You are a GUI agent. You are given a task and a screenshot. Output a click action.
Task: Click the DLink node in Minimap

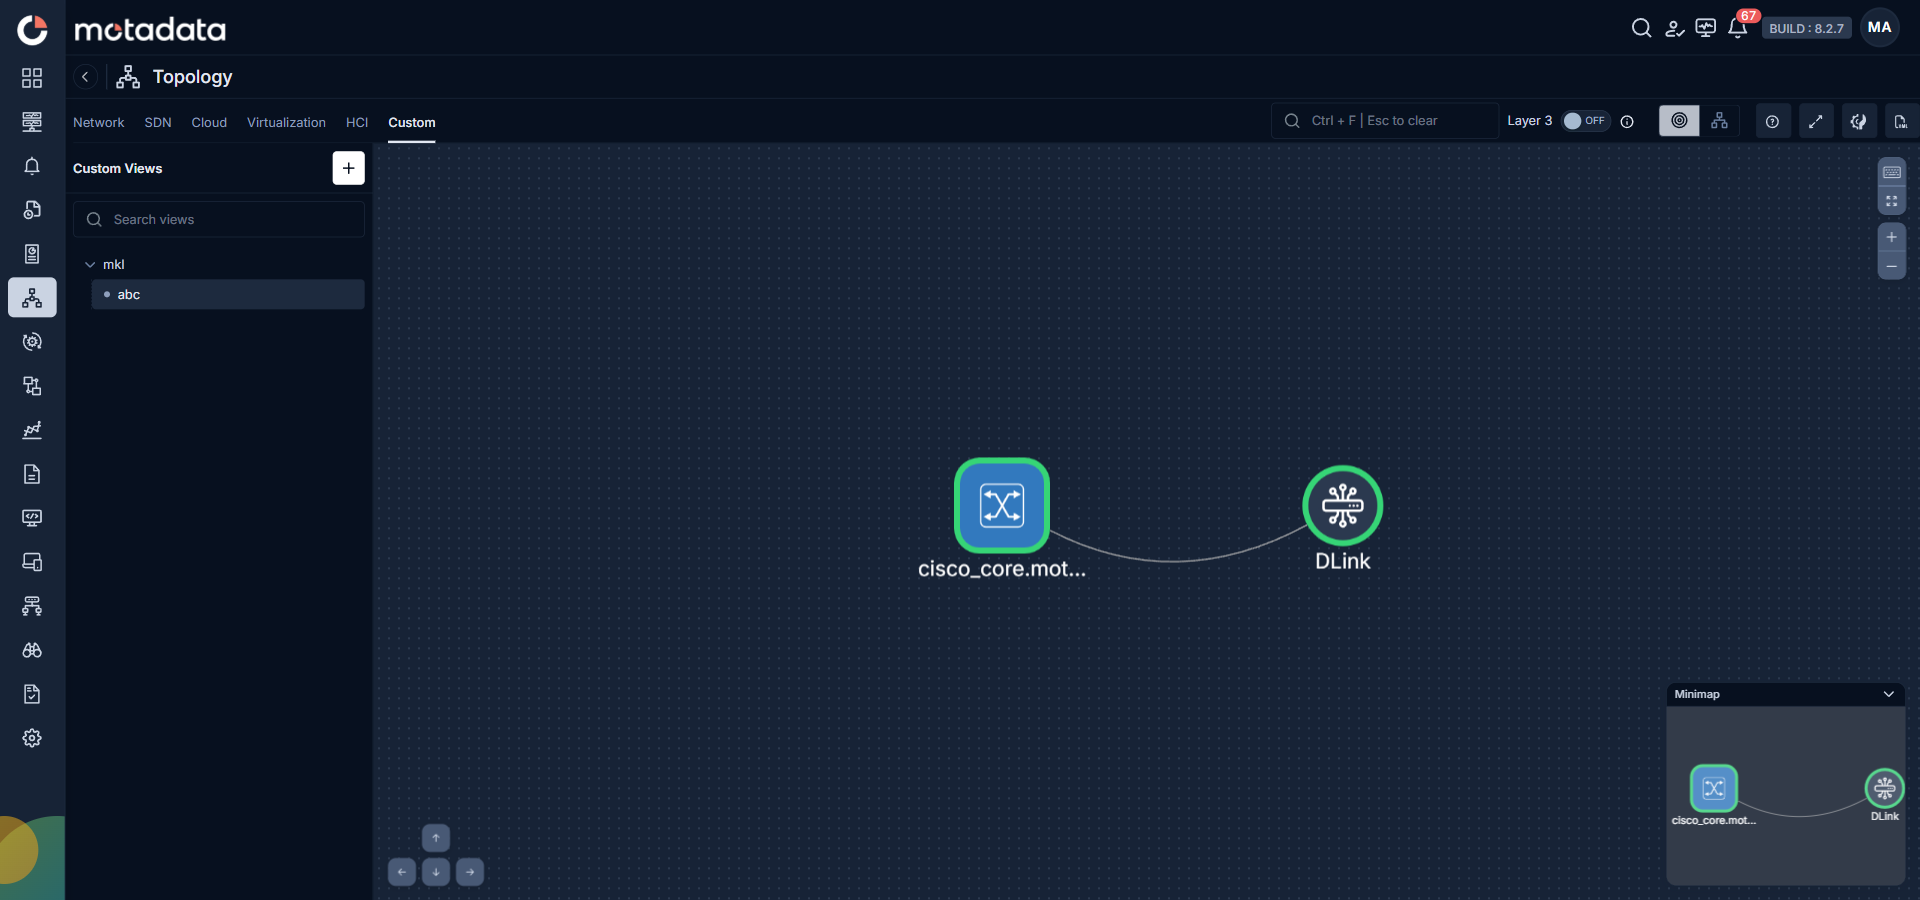(1884, 788)
